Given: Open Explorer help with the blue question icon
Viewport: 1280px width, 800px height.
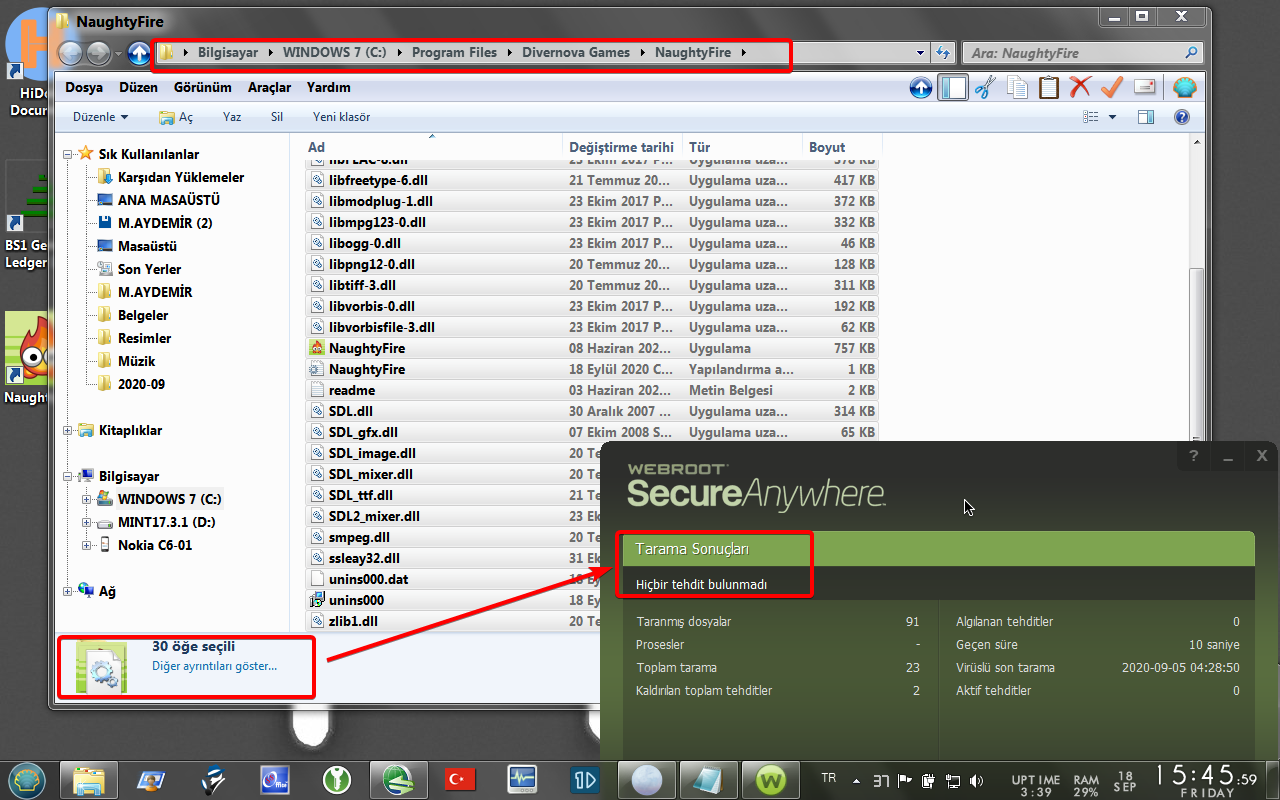Looking at the screenshot, I should pos(1182,117).
